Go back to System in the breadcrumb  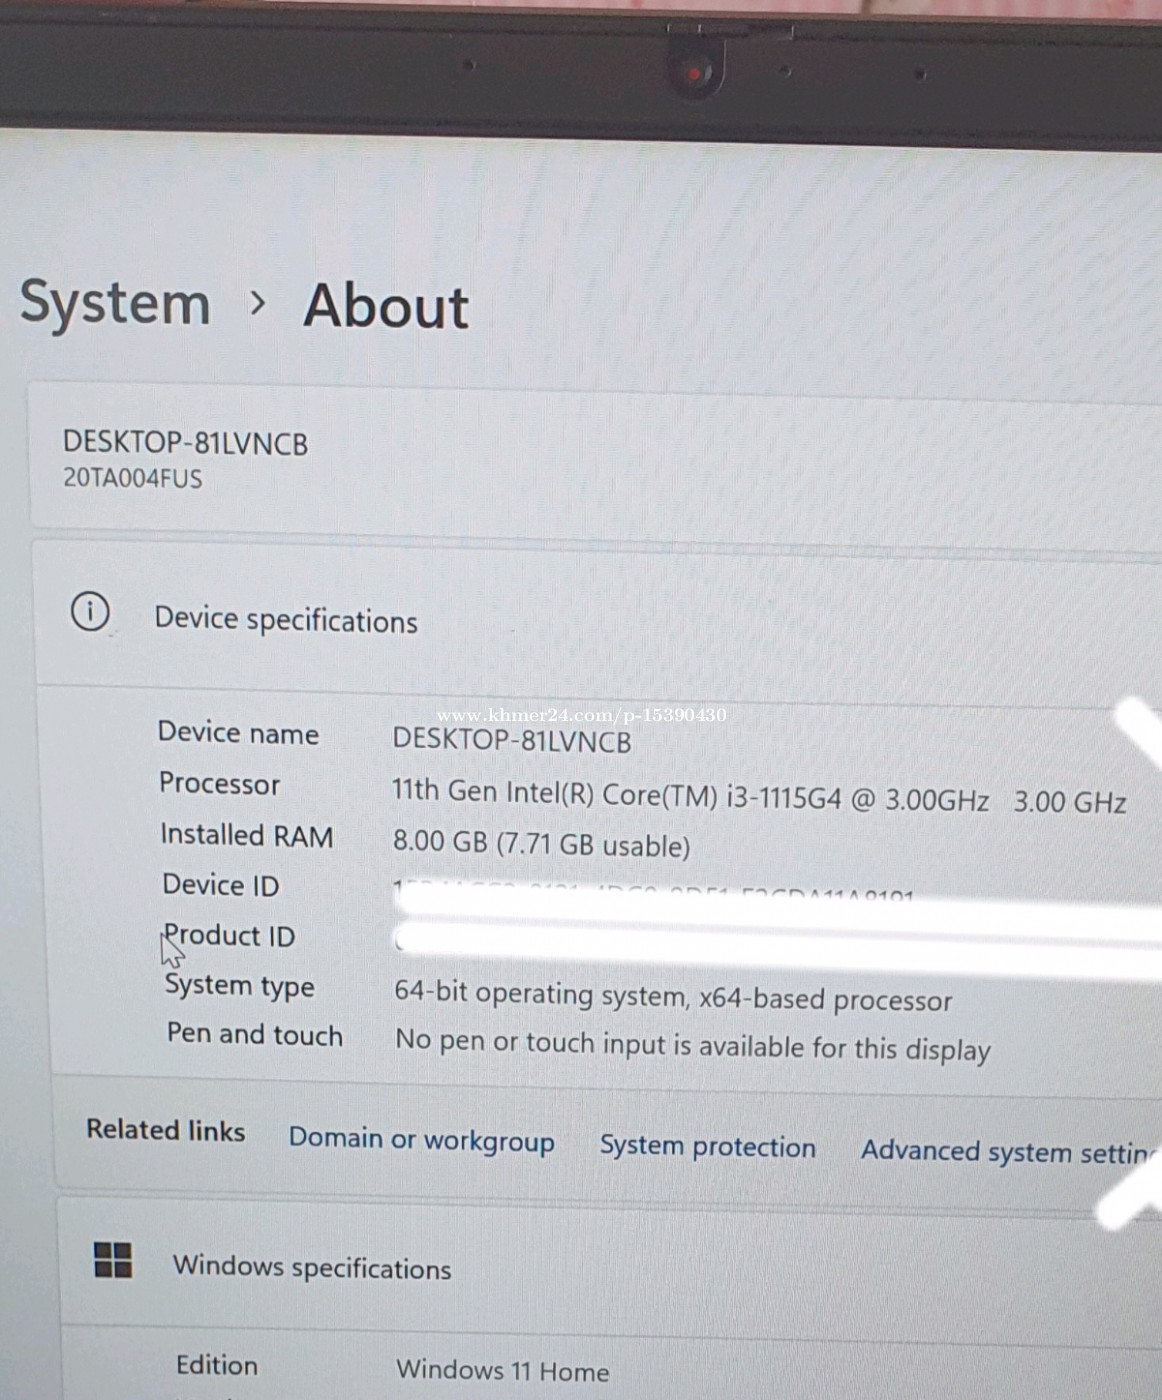[115, 302]
